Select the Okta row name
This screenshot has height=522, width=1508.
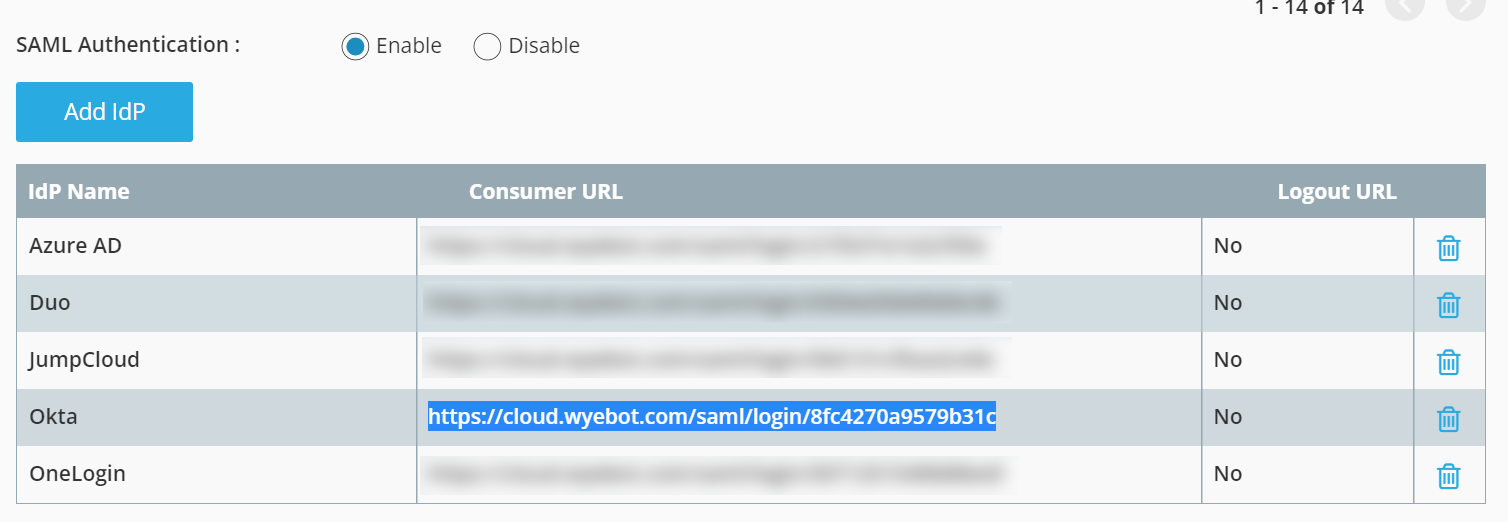(53, 416)
